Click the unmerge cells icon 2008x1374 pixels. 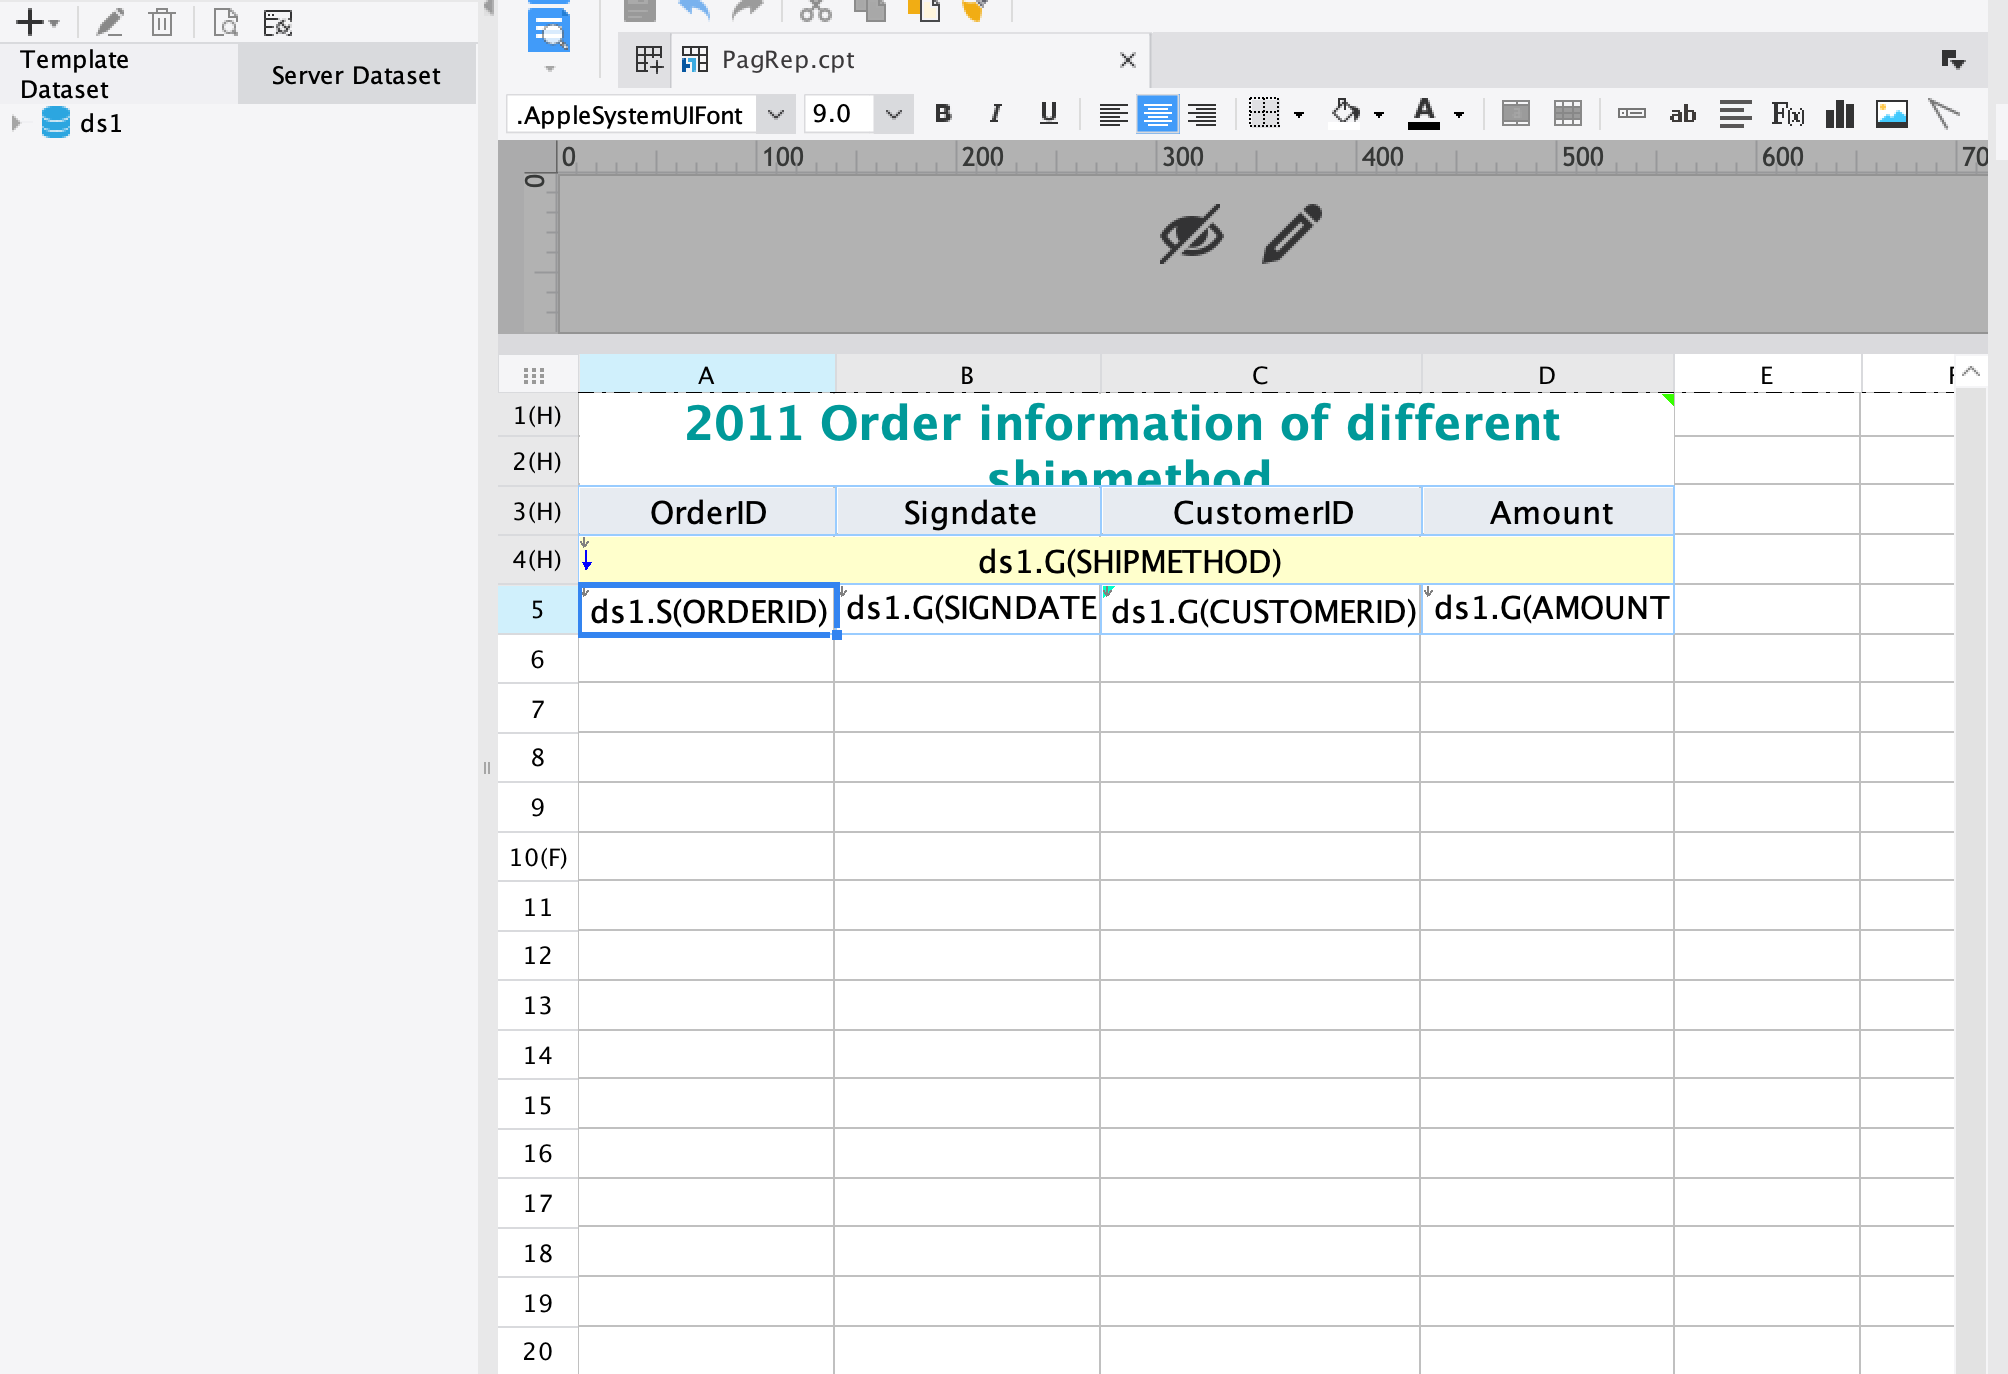click(1567, 114)
